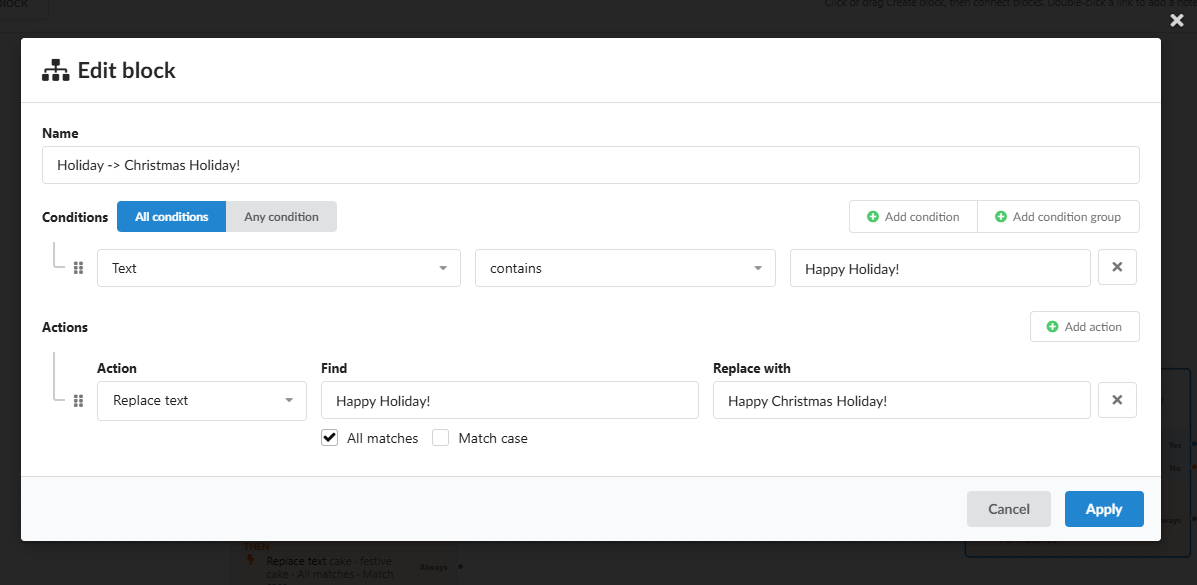Viewport: 1197px width, 585px height.
Task: Open the Text condition field dropdown
Action: point(279,268)
